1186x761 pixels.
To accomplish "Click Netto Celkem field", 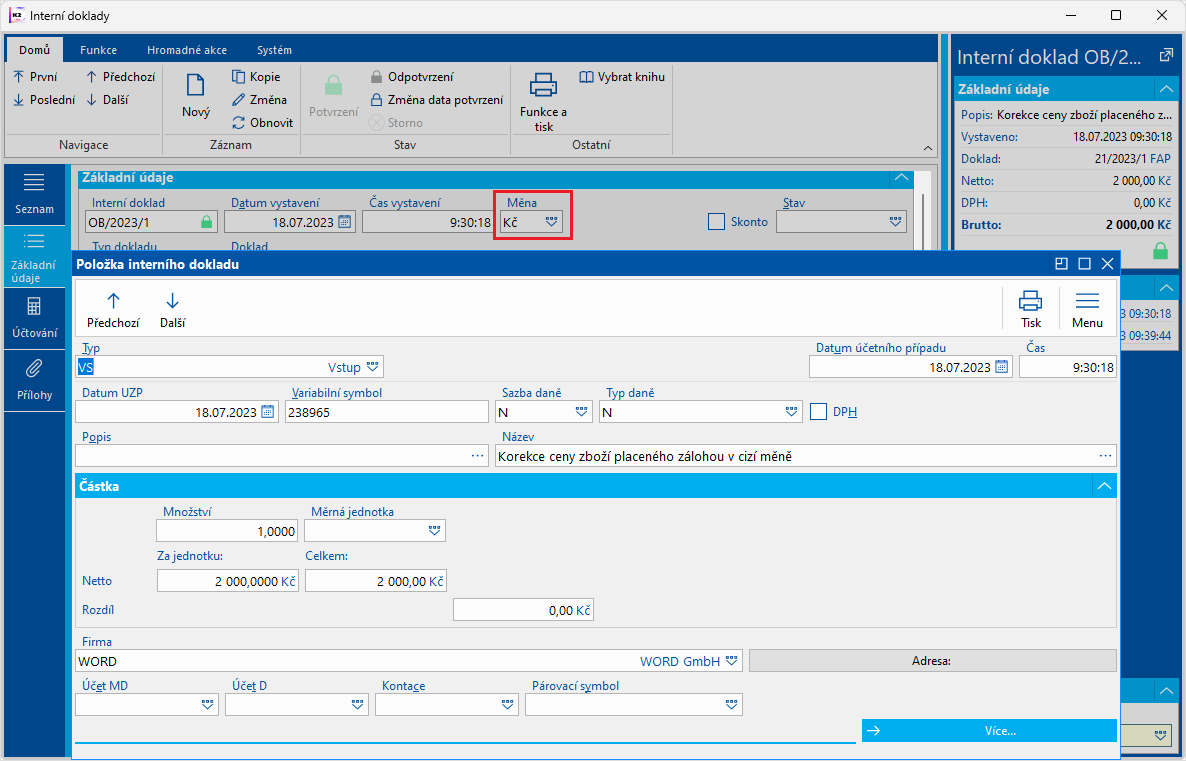I will click(376, 581).
